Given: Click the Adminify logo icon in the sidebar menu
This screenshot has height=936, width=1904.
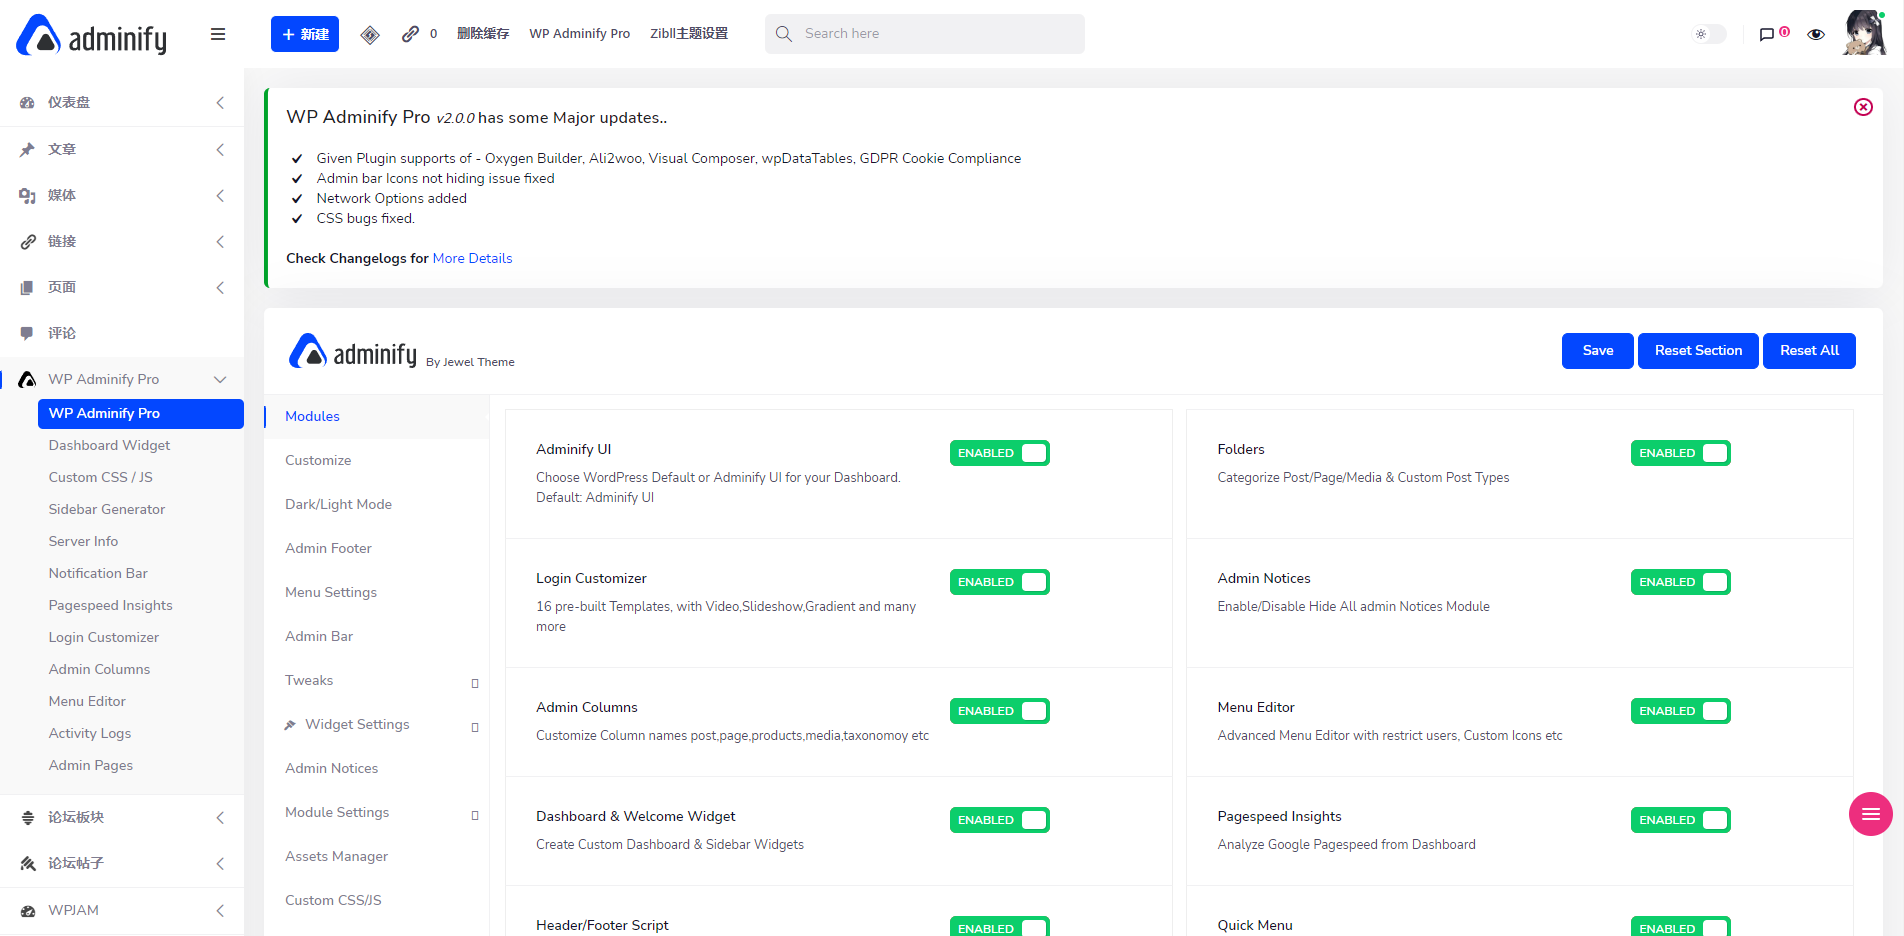Looking at the screenshot, I should click(x=28, y=379).
